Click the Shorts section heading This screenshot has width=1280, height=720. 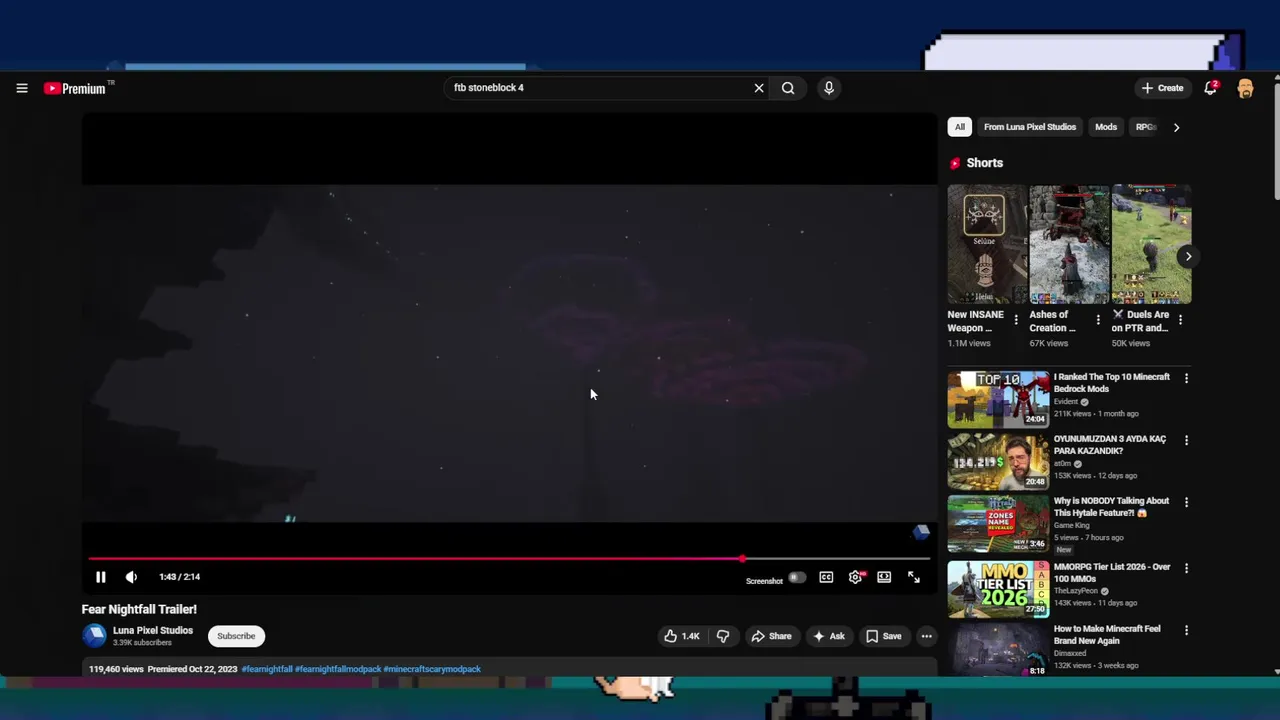pyautogui.click(x=985, y=163)
